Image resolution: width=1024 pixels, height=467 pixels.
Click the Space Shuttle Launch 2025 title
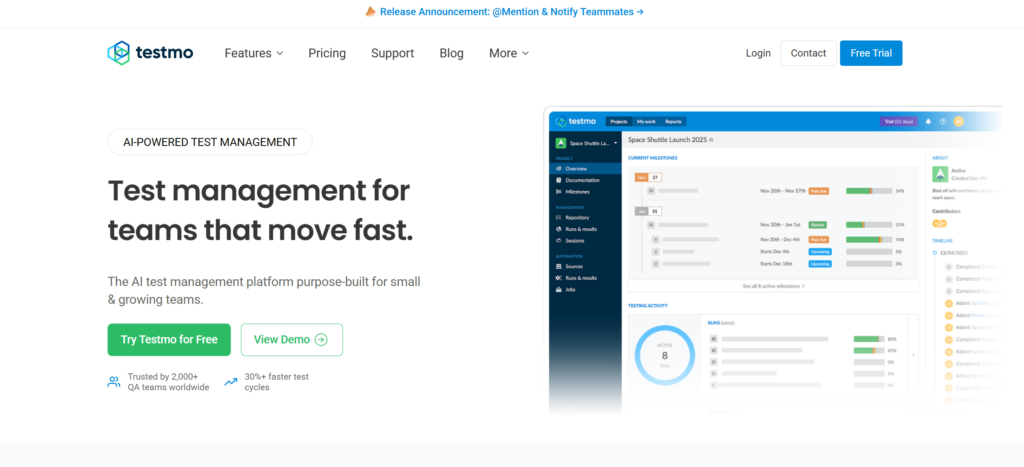click(x=667, y=140)
